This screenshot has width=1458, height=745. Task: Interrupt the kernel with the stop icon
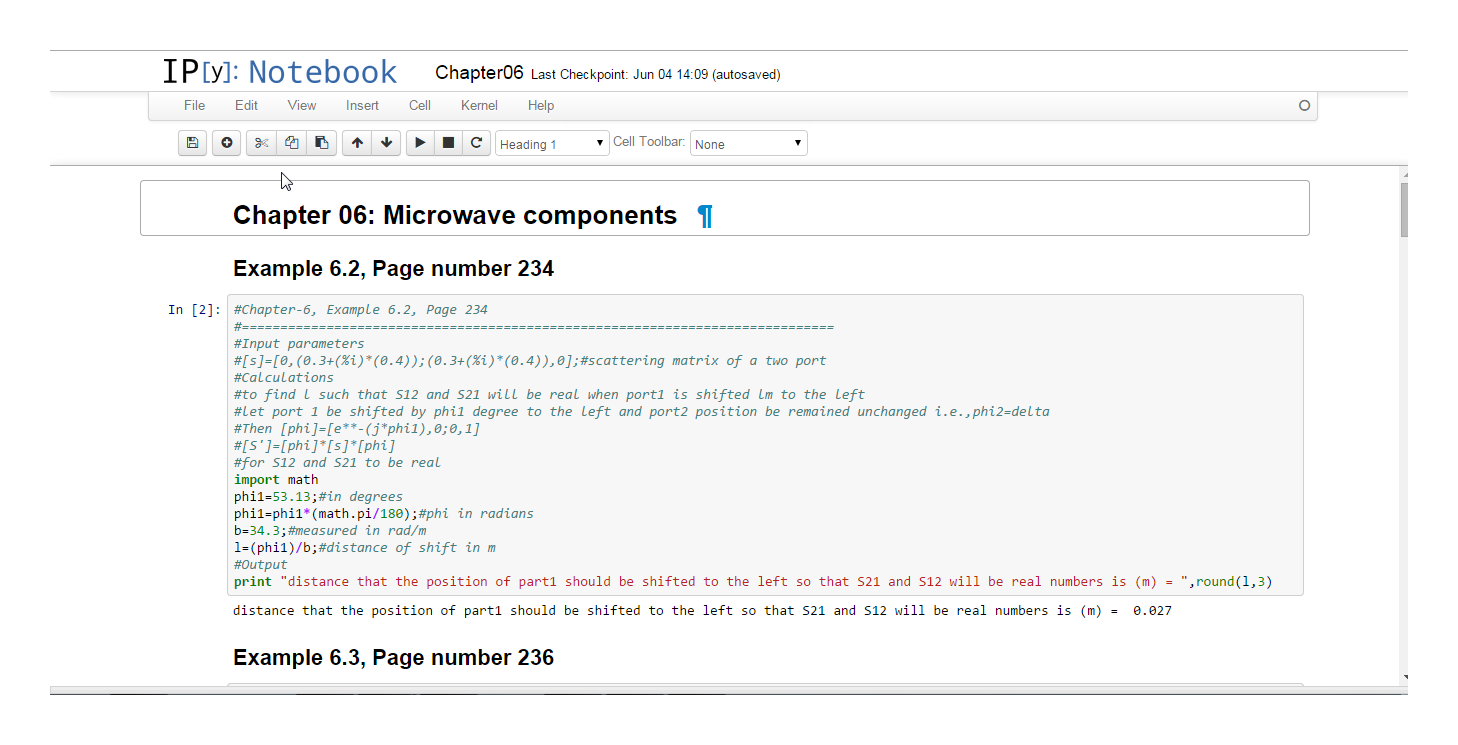(448, 143)
